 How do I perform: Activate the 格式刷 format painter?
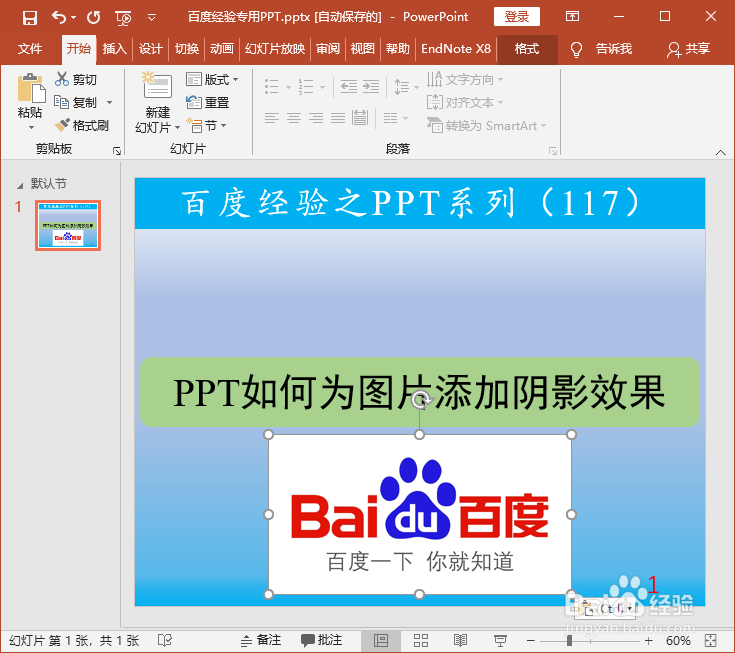[x=82, y=125]
